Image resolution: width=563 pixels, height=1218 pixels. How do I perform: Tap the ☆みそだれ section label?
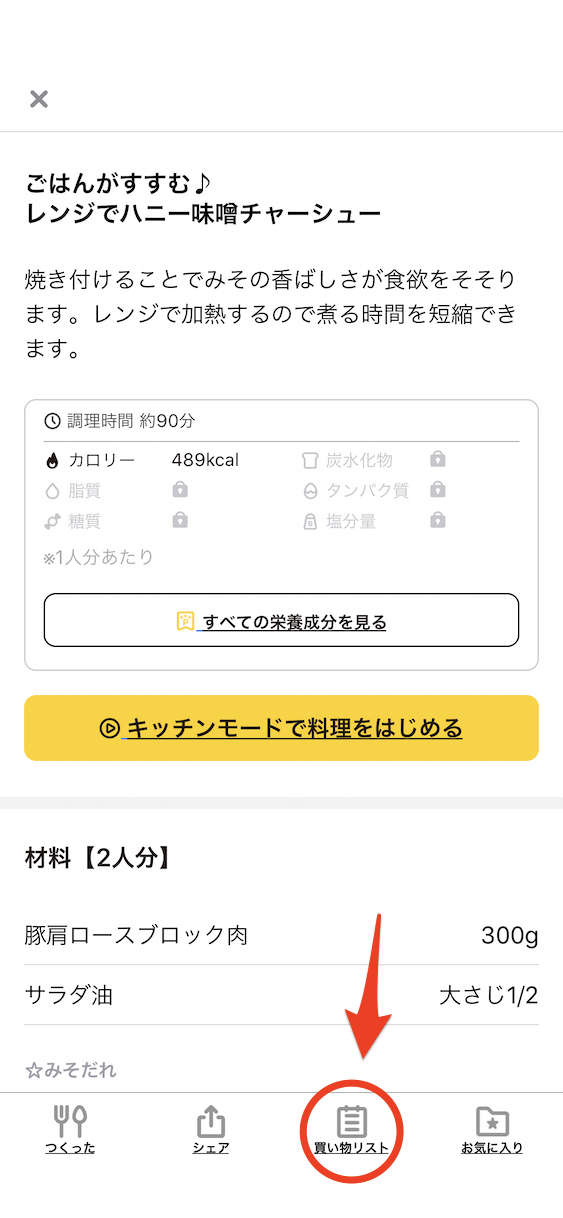[x=71, y=1070]
